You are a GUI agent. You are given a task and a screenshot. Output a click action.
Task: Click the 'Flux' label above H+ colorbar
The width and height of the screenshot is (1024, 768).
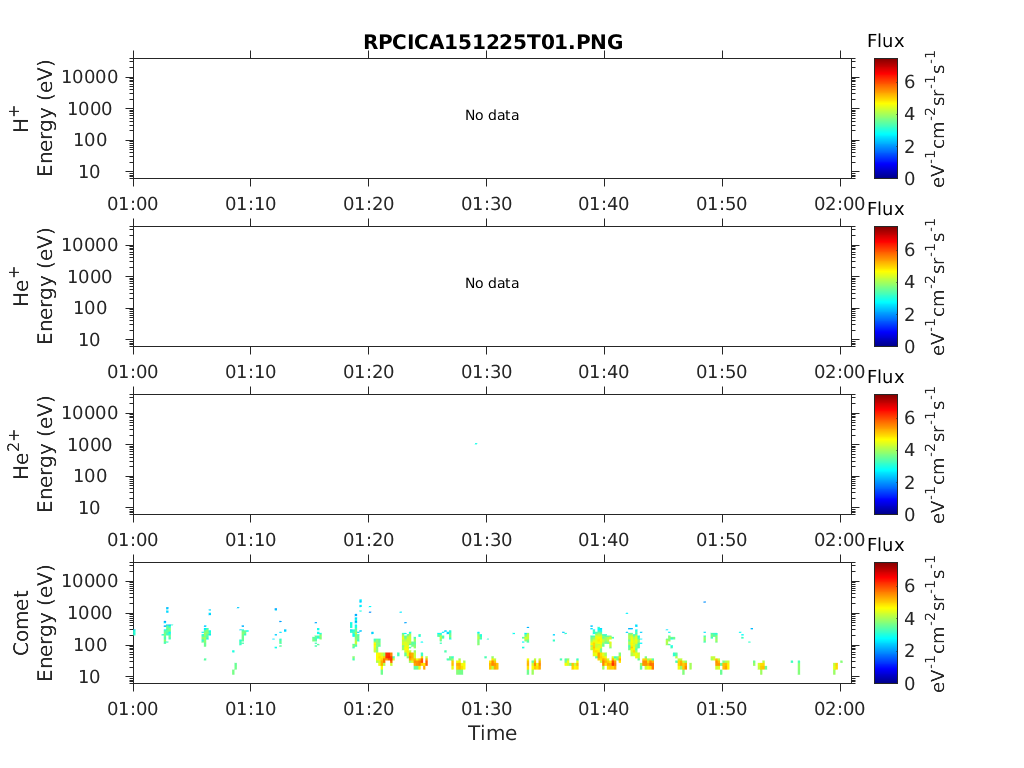tap(886, 41)
